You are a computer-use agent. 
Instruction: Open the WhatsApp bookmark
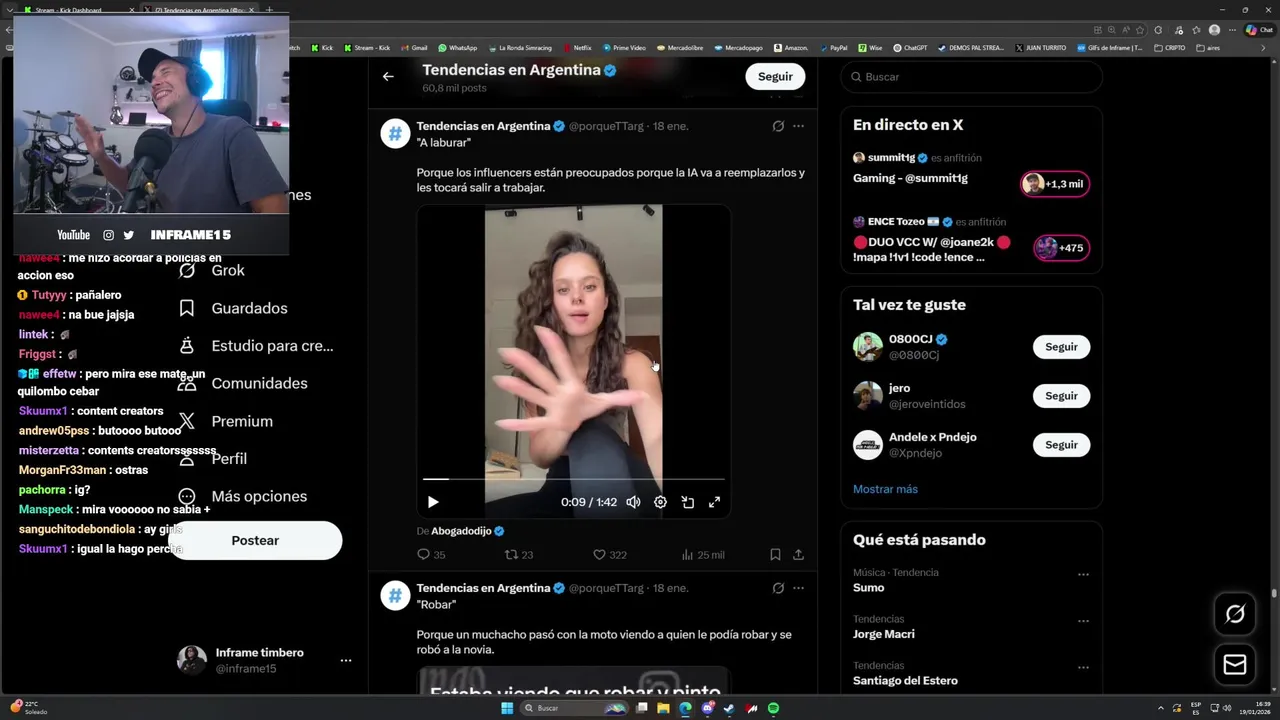pos(458,48)
